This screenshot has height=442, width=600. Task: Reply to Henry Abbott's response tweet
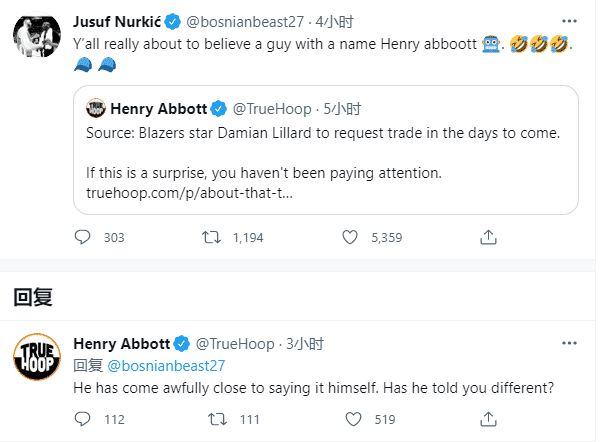pyautogui.click(x=83, y=419)
